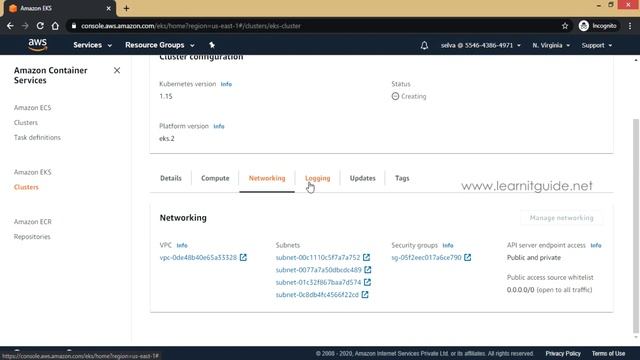Open Platform version Info link
This screenshot has width=640, height=360.
[219, 126]
